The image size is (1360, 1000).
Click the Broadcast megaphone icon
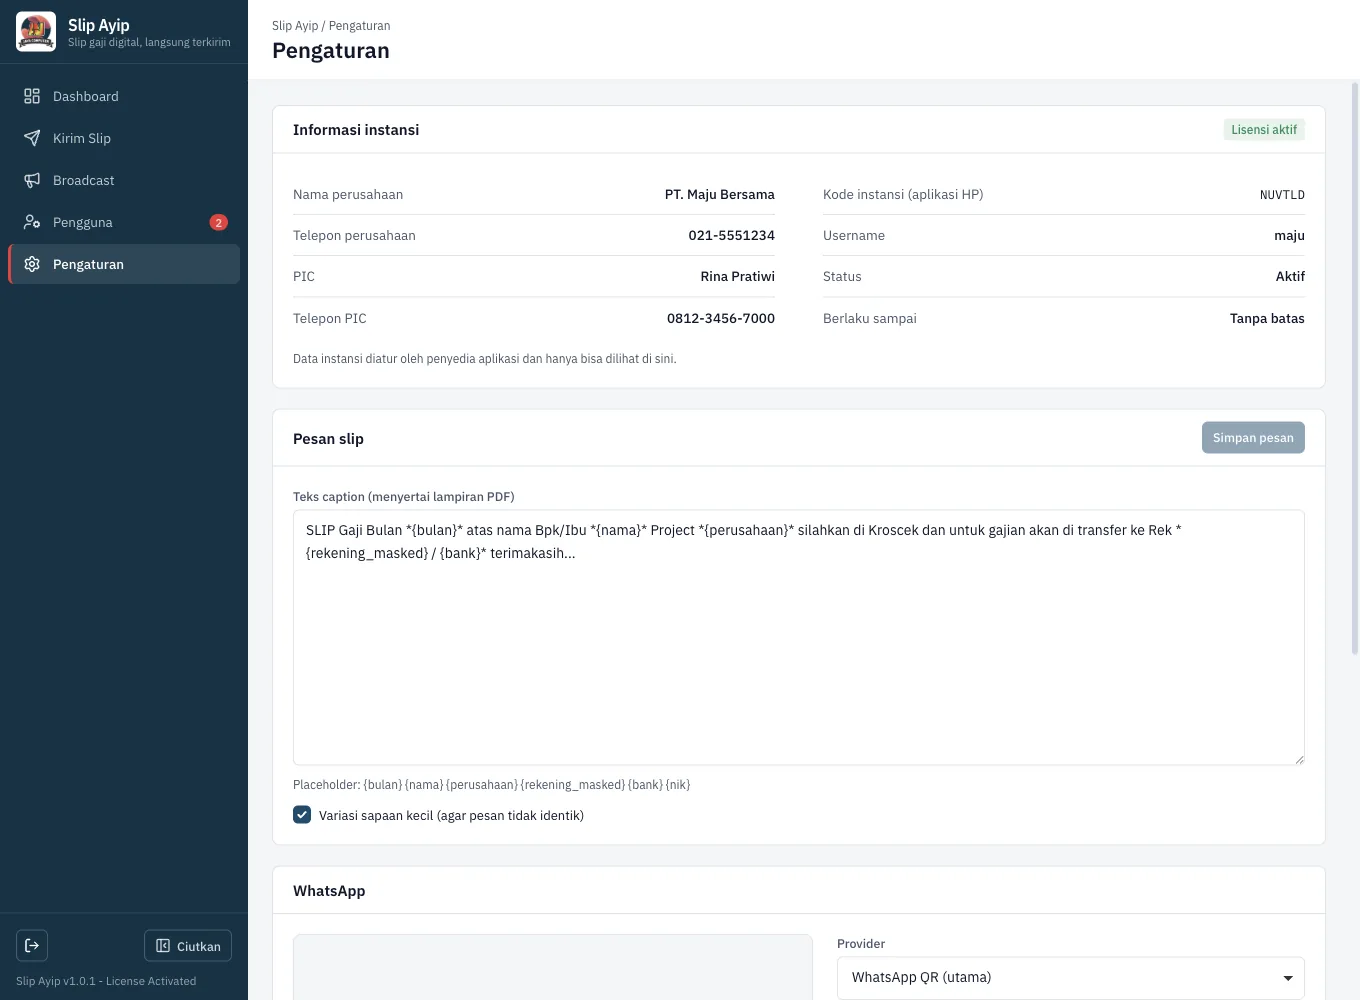(32, 180)
